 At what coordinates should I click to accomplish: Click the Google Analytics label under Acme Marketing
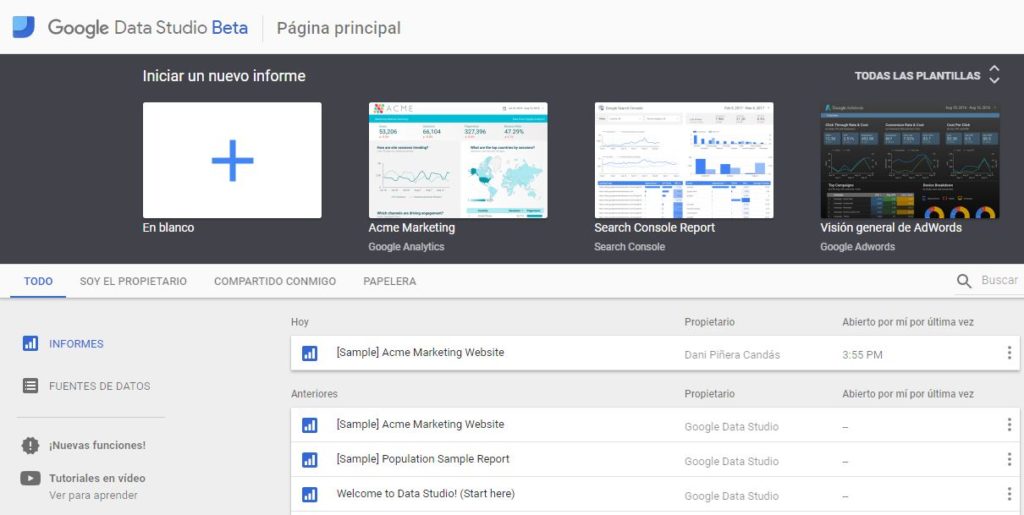(x=406, y=247)
